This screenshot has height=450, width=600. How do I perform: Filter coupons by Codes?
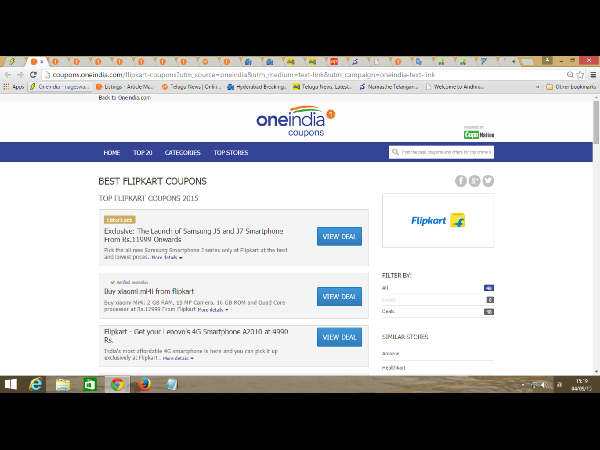pyautogui.click(x=389, y=299)
